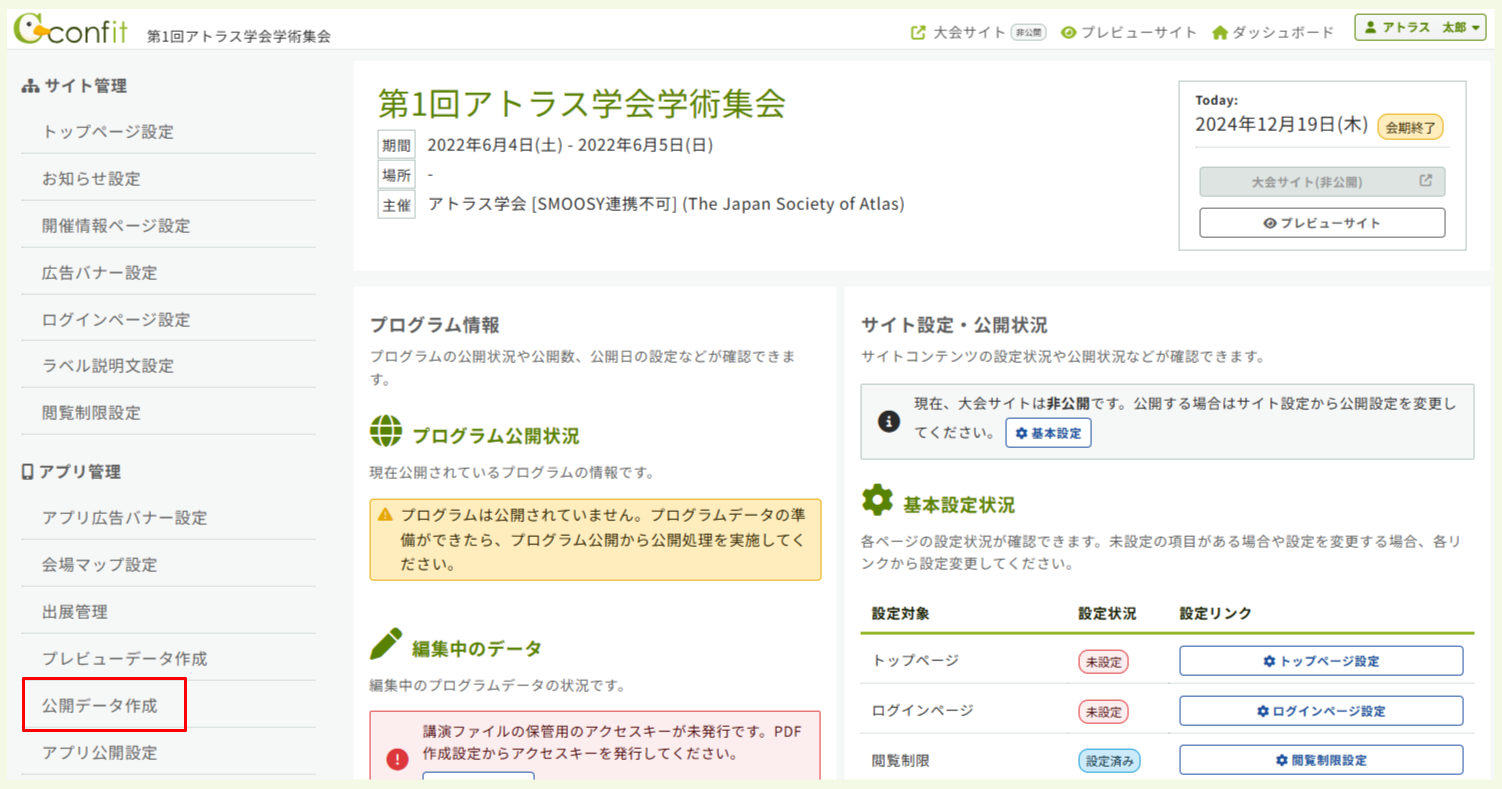The width and height of the screenshot is (1502, 789).
Task: Click the eye icon before プレビューサイト in header
Action: 1067,31
